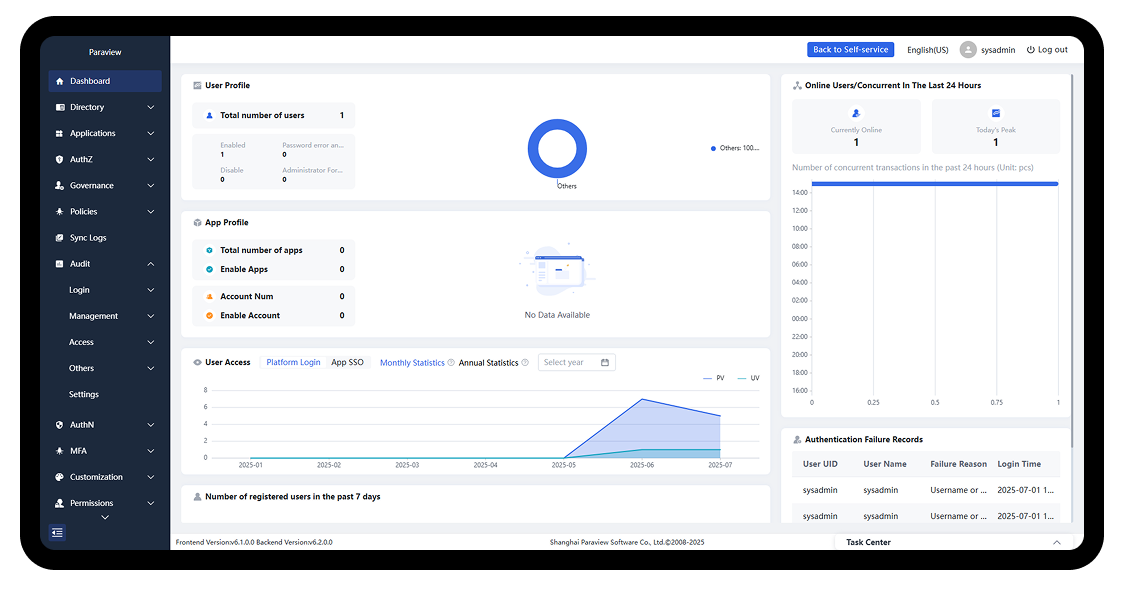The height and width of the screenshot is (594, 1124).
Task: Click the Sync Logs icon
Action: click(x=59, y=238)
